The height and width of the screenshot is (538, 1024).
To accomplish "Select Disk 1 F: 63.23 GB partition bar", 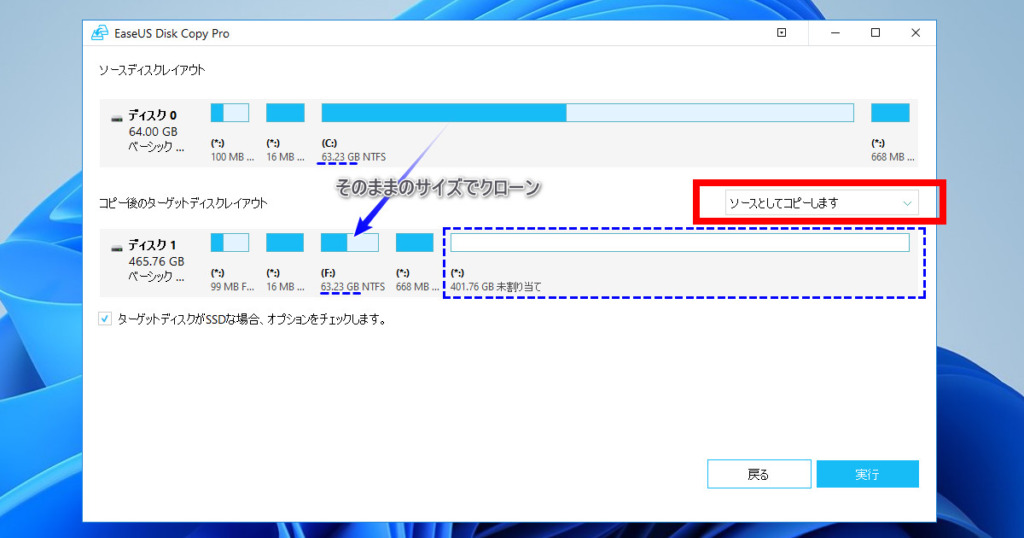I will pos(349,242).
